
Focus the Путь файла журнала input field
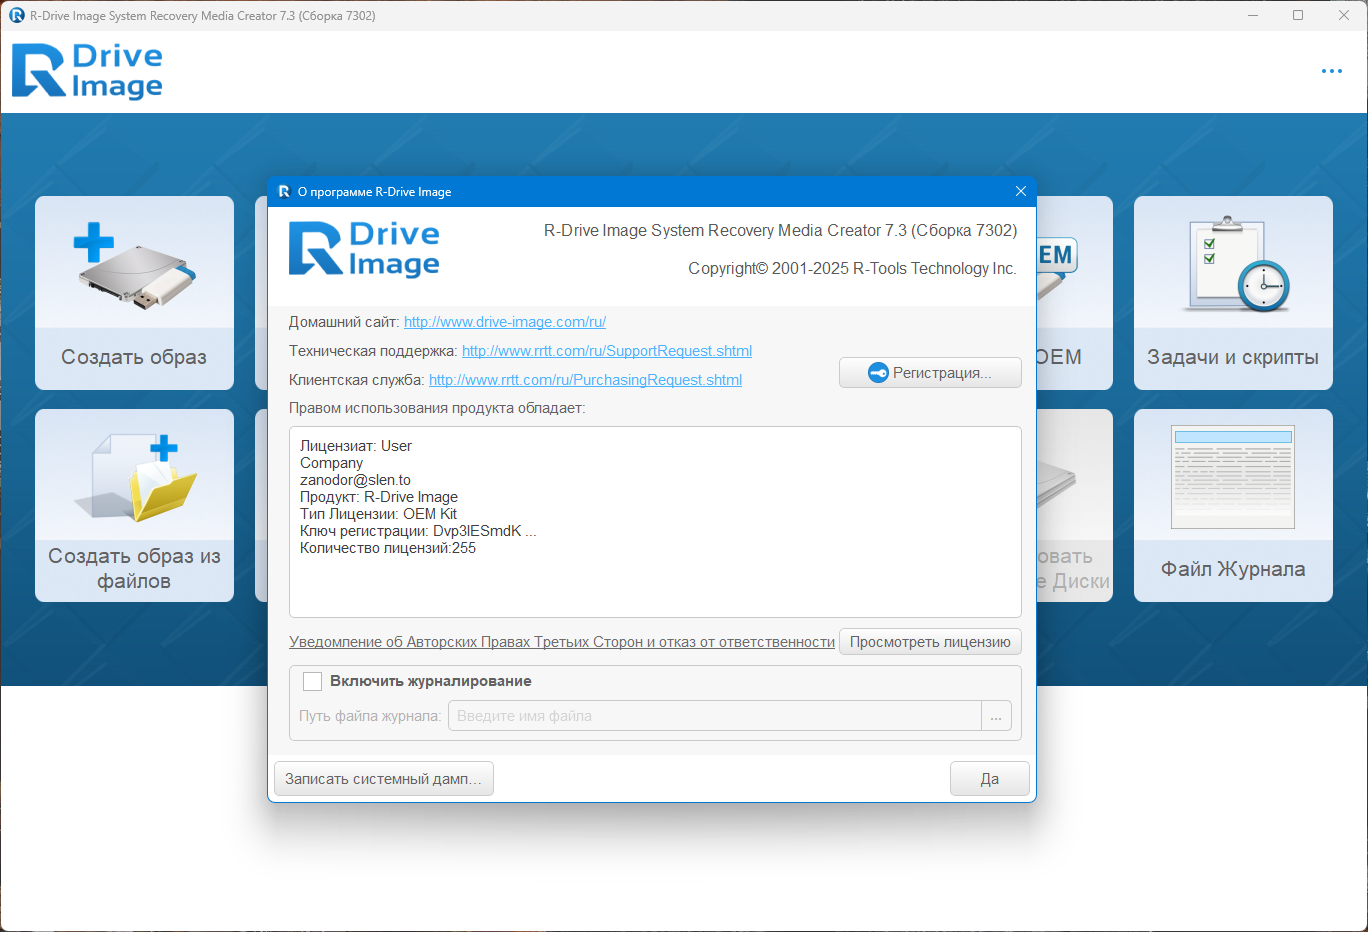click(715, 716)
